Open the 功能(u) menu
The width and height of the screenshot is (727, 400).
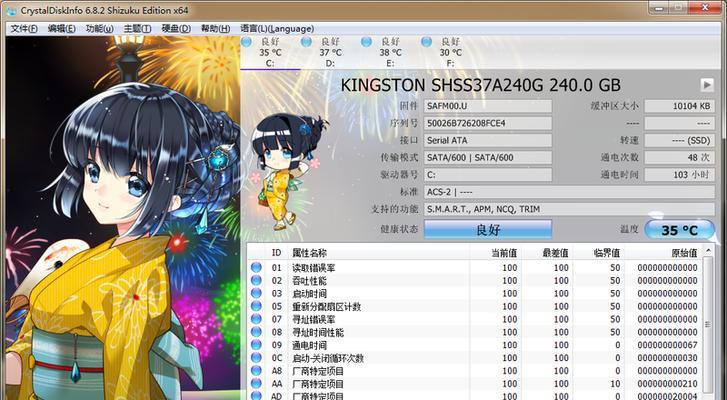(99, 29)
